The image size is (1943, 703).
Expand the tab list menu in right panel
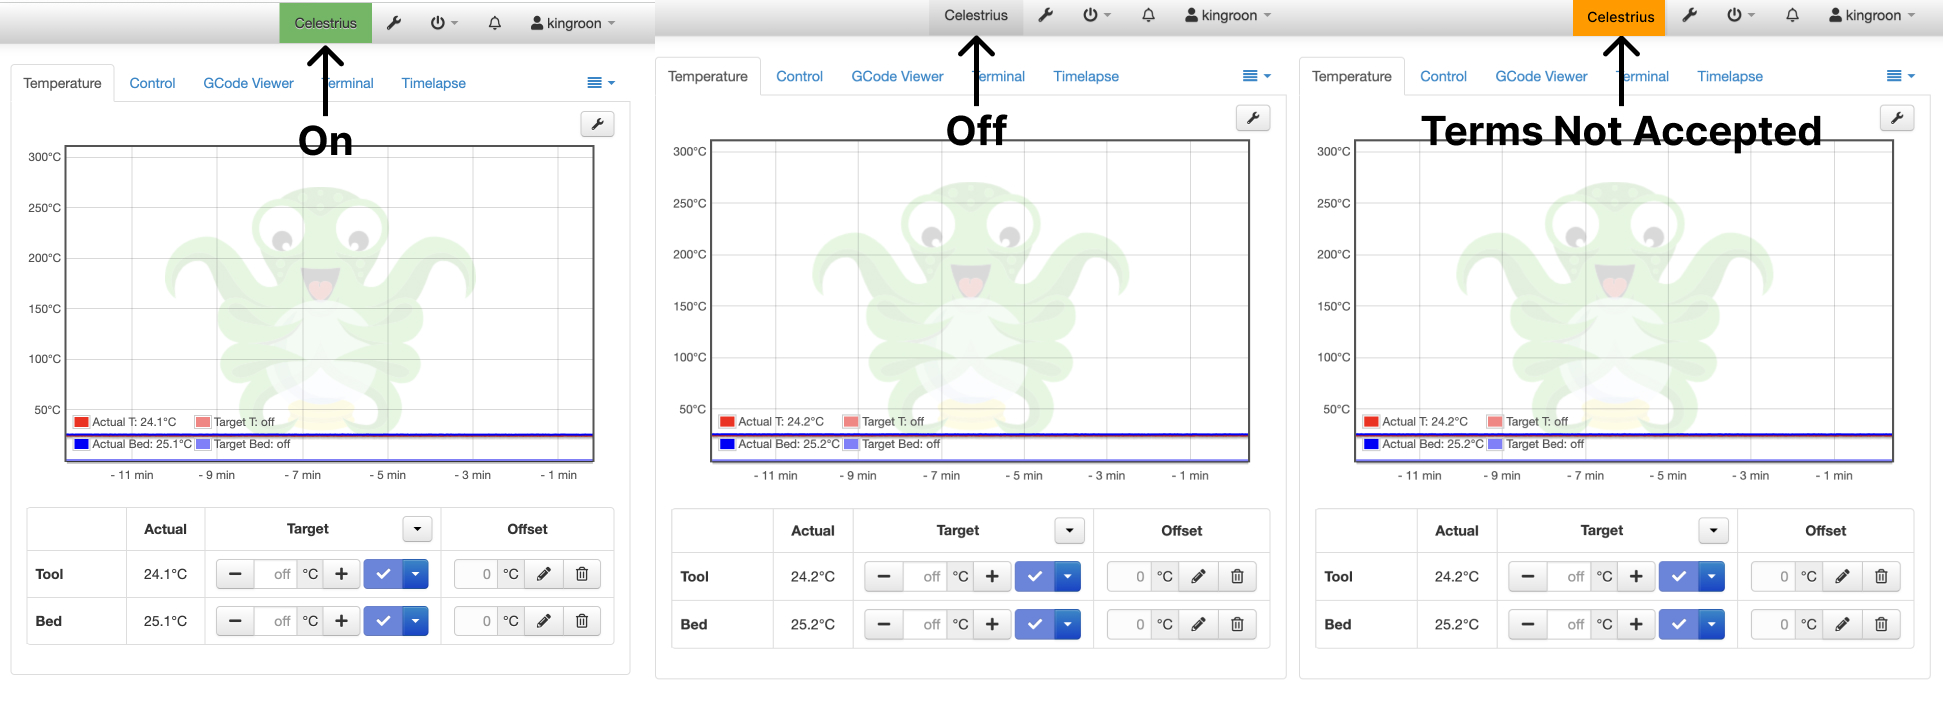(x=1901, y=76)
